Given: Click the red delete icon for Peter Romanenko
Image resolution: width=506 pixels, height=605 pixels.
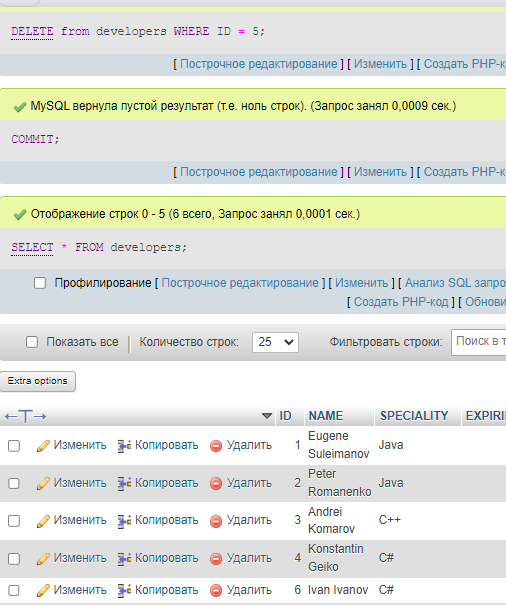Looking at the screenshot, I should pyautogui.click(x=216, y=483).
